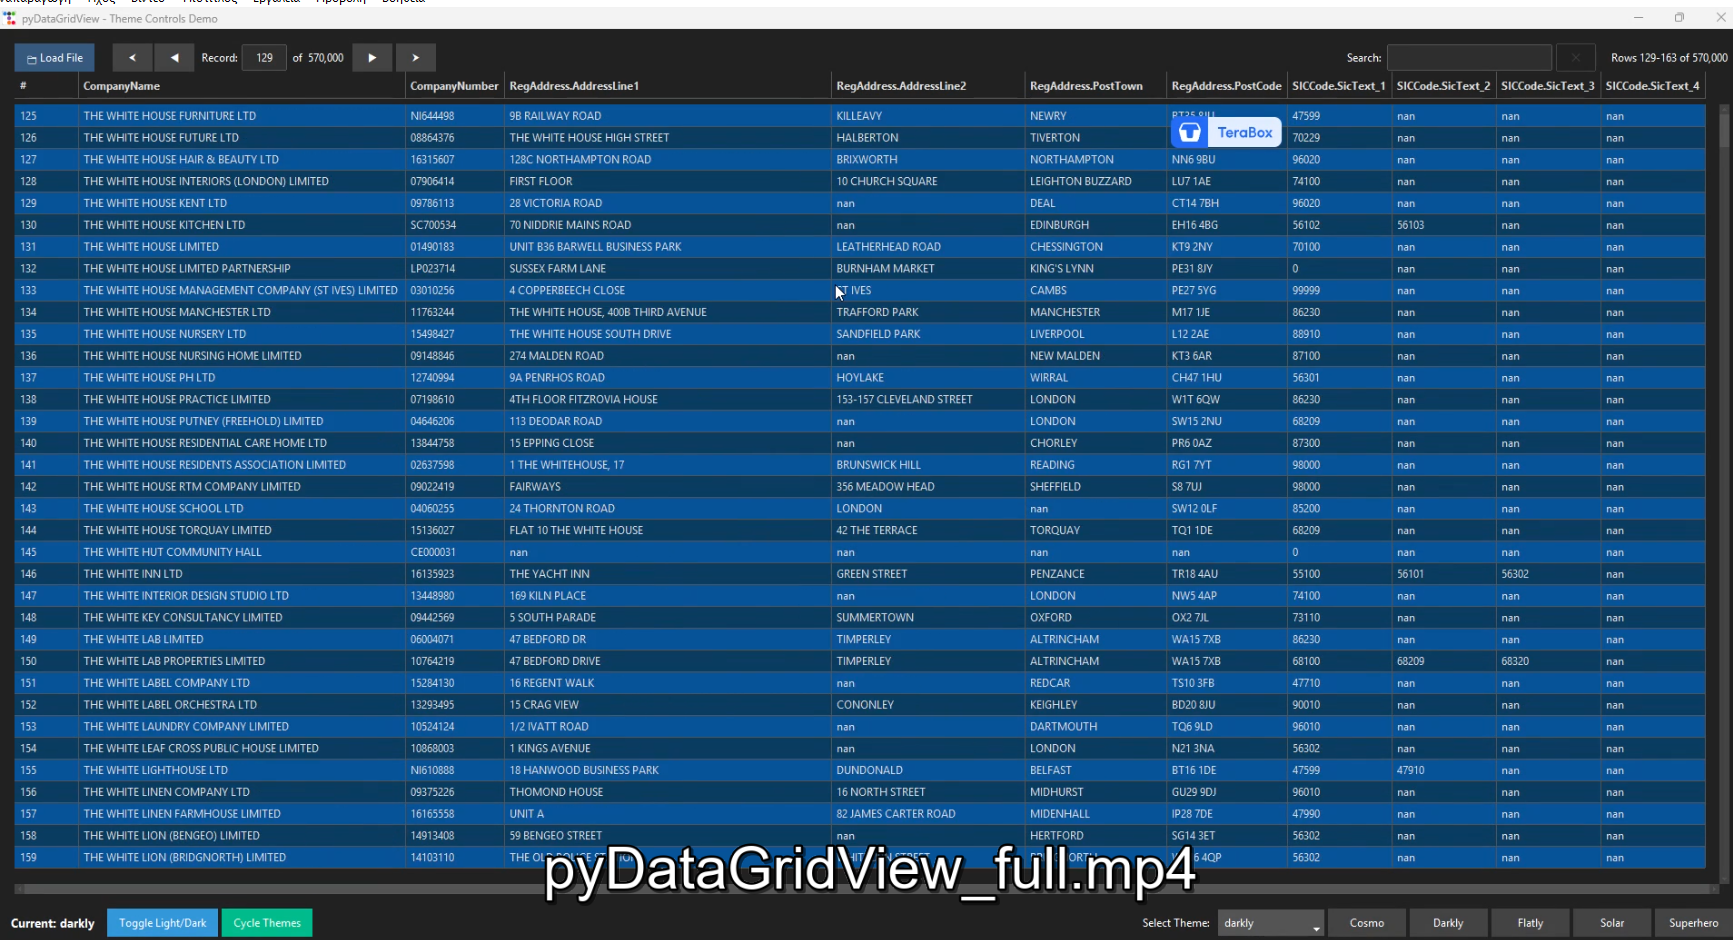Image resolution: width=1733 pixels, height=940 pixels.
Task: Apply the Solar theme
Action: (1612, 922)
